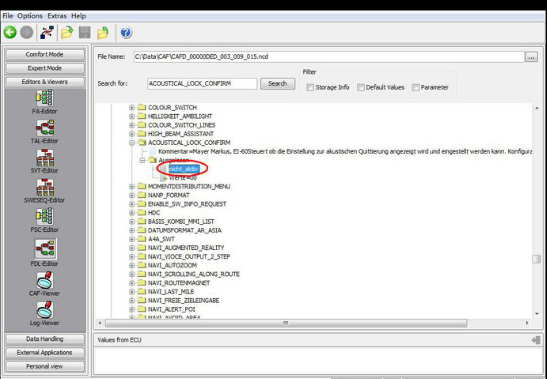Select the nicht_aktiv tree entry
Viewport: 547px width, 379px height.
[x=184, y=169]
